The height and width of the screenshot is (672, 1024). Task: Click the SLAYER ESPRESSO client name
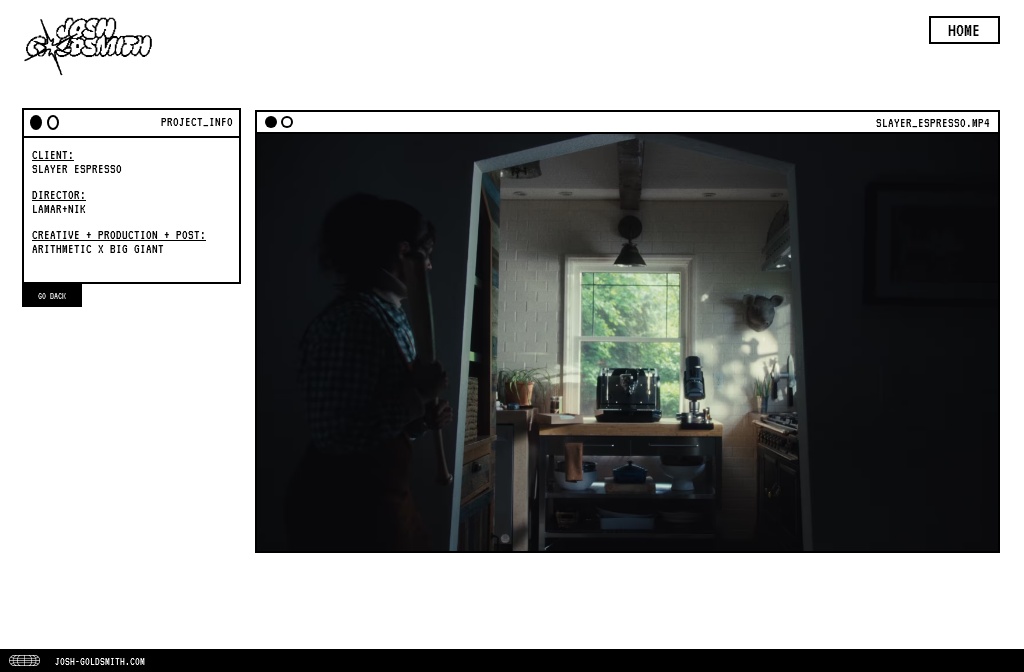77,169
